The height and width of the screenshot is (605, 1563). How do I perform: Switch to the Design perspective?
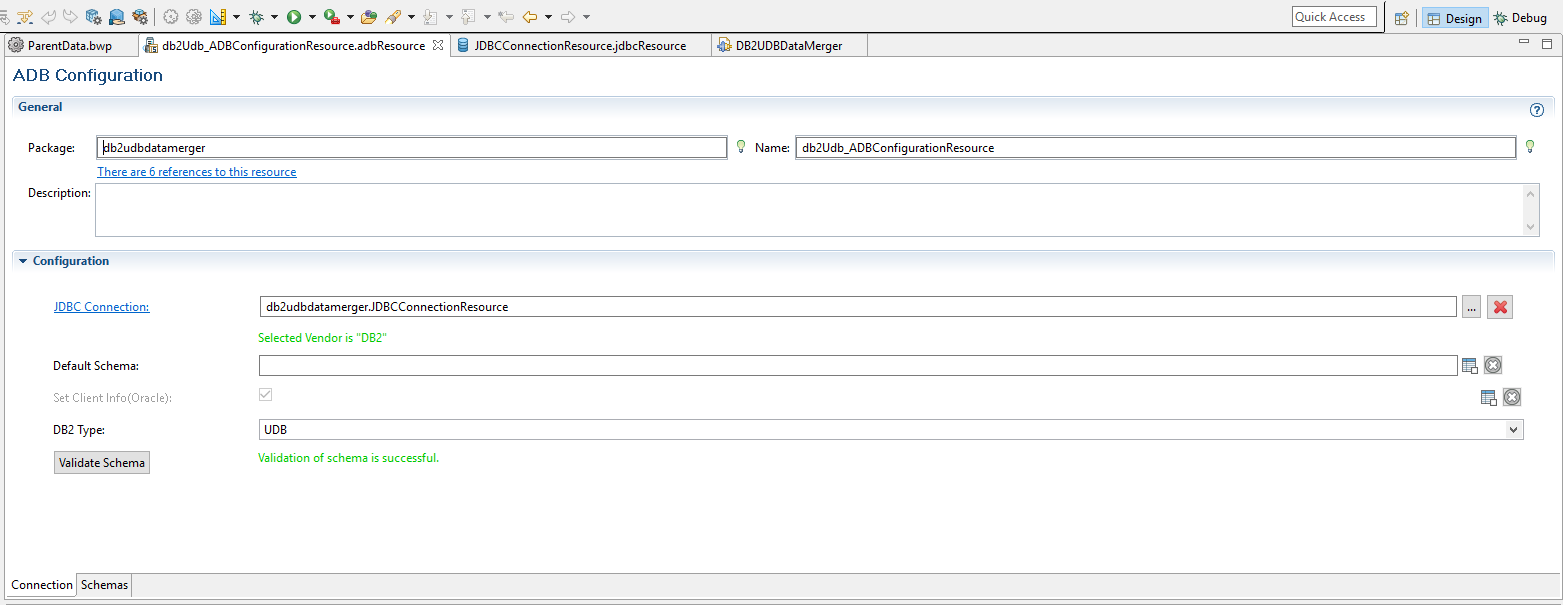[1455, 18]
